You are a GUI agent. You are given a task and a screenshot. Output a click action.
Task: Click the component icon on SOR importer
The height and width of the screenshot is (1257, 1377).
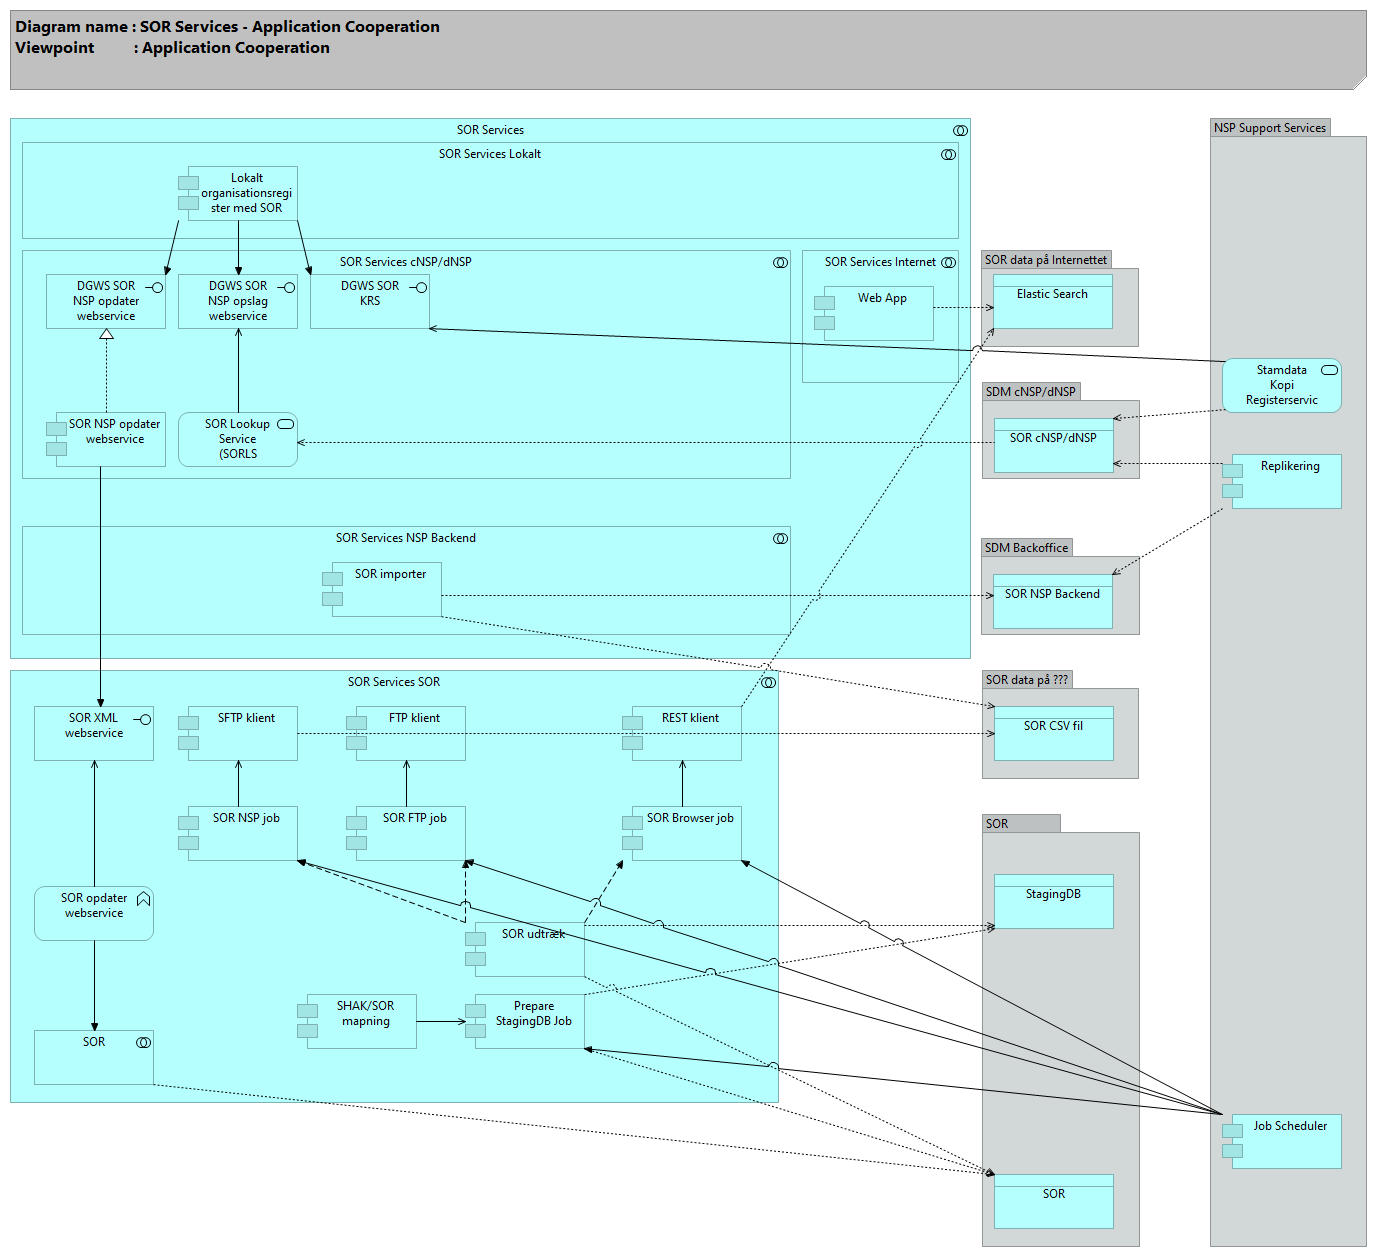332,589
